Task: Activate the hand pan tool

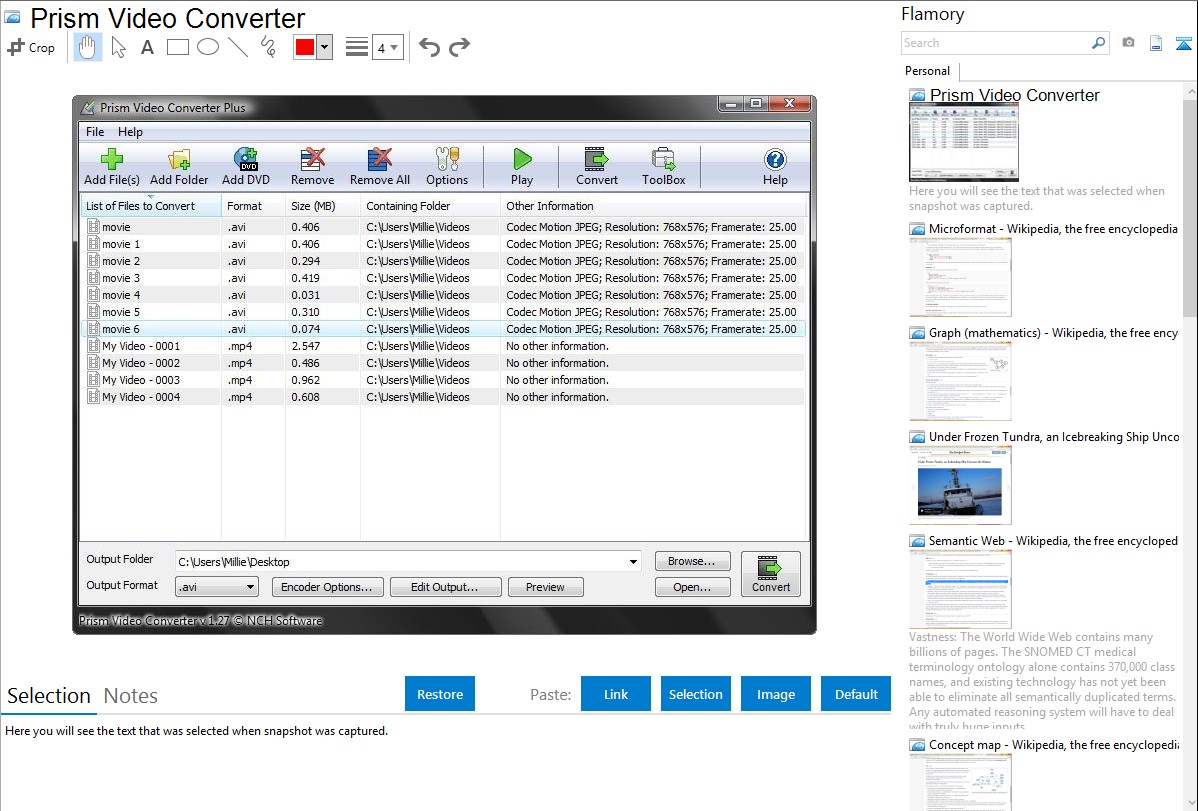Action: coord(87,47)
